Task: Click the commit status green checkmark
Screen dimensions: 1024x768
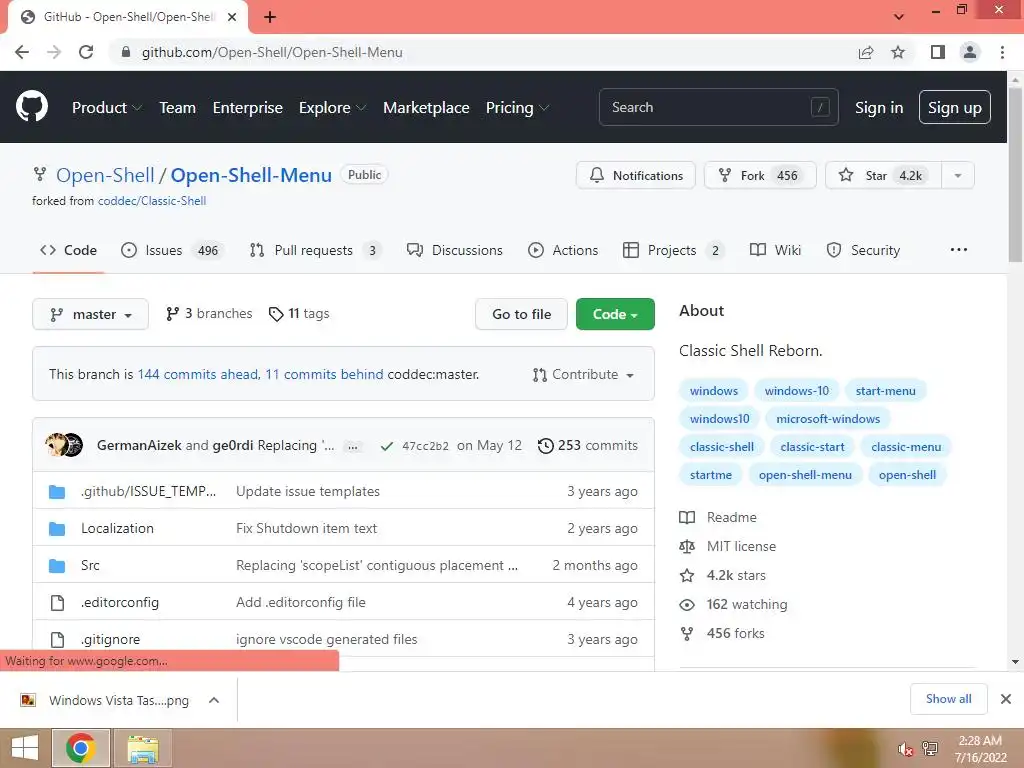Action: [x=387, y=446]
